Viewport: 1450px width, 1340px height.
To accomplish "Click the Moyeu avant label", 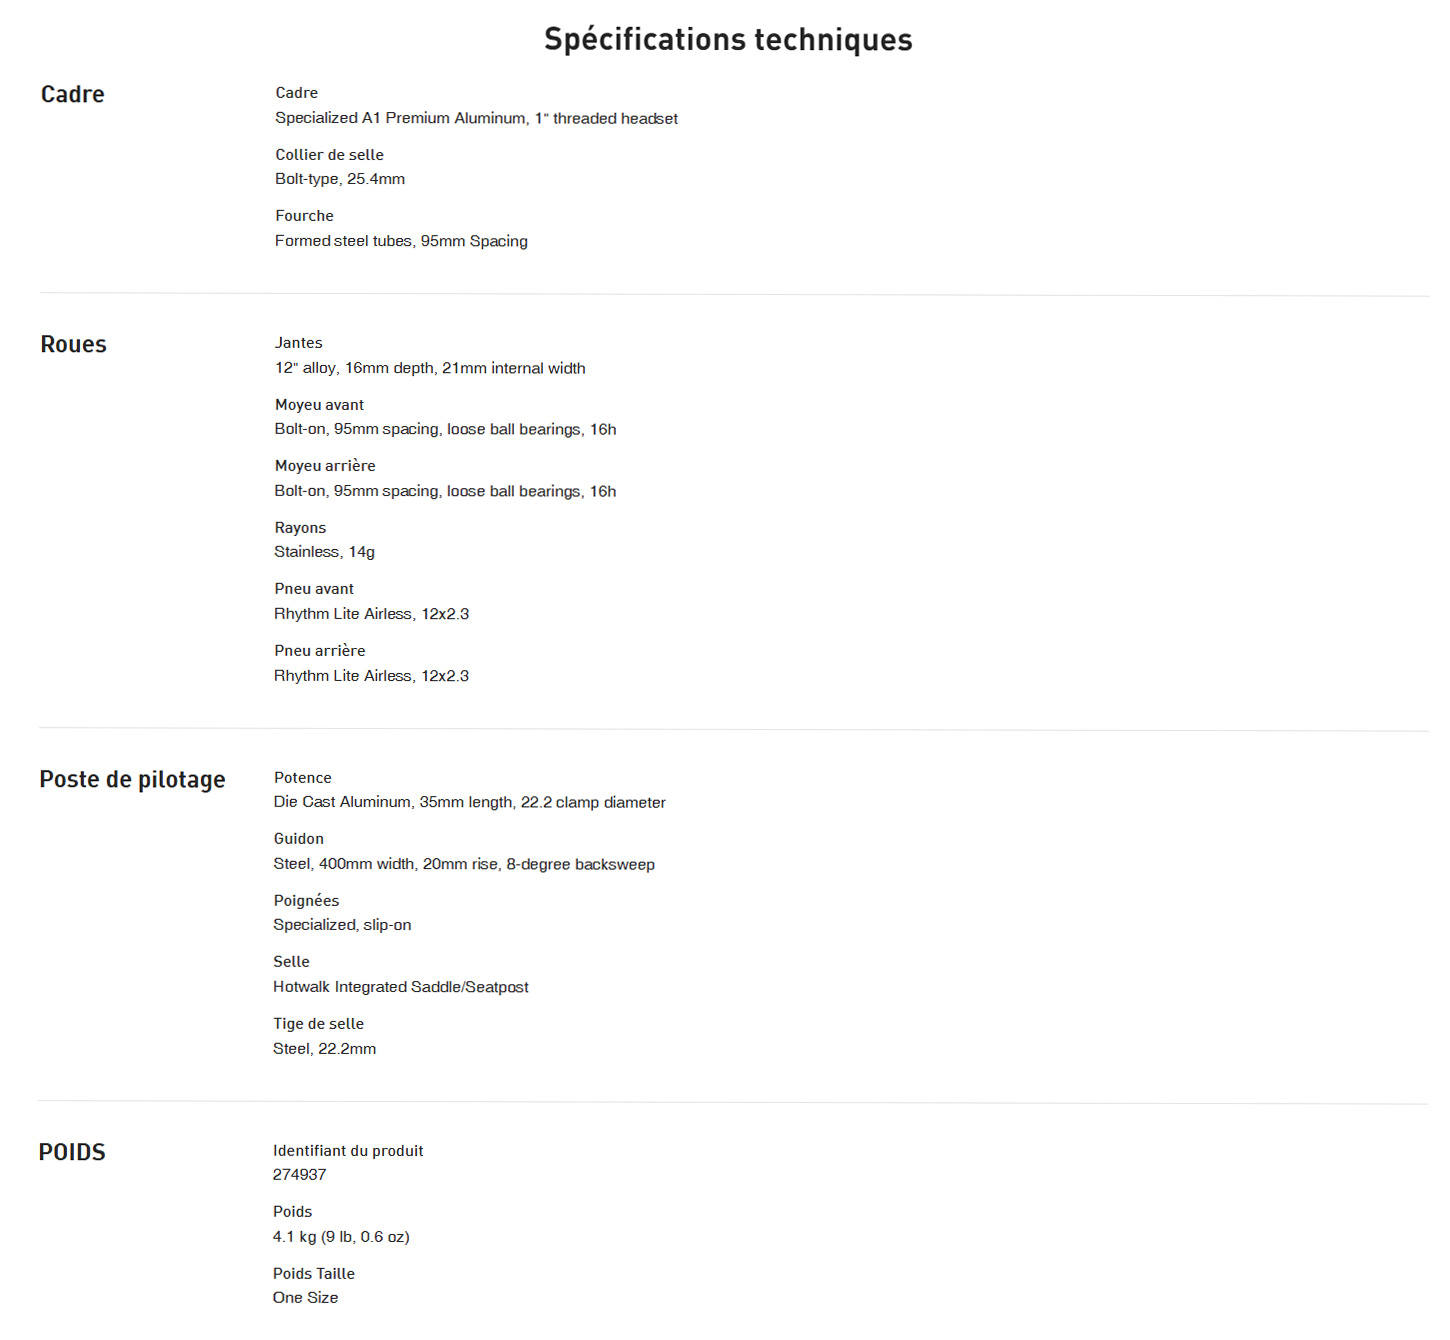I will point(319,405).
